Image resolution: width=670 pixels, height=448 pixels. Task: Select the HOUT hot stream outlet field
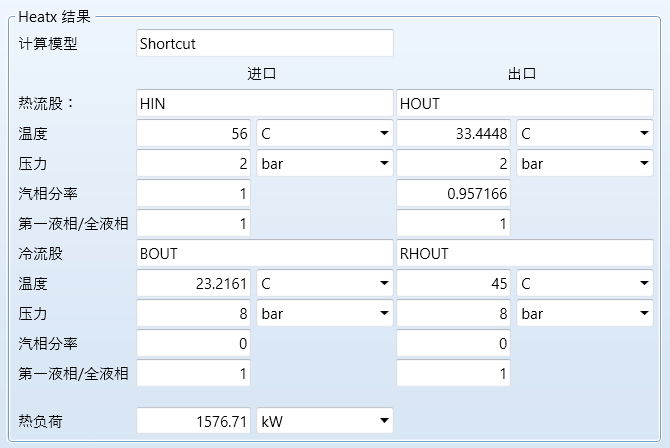coord(524,103)
